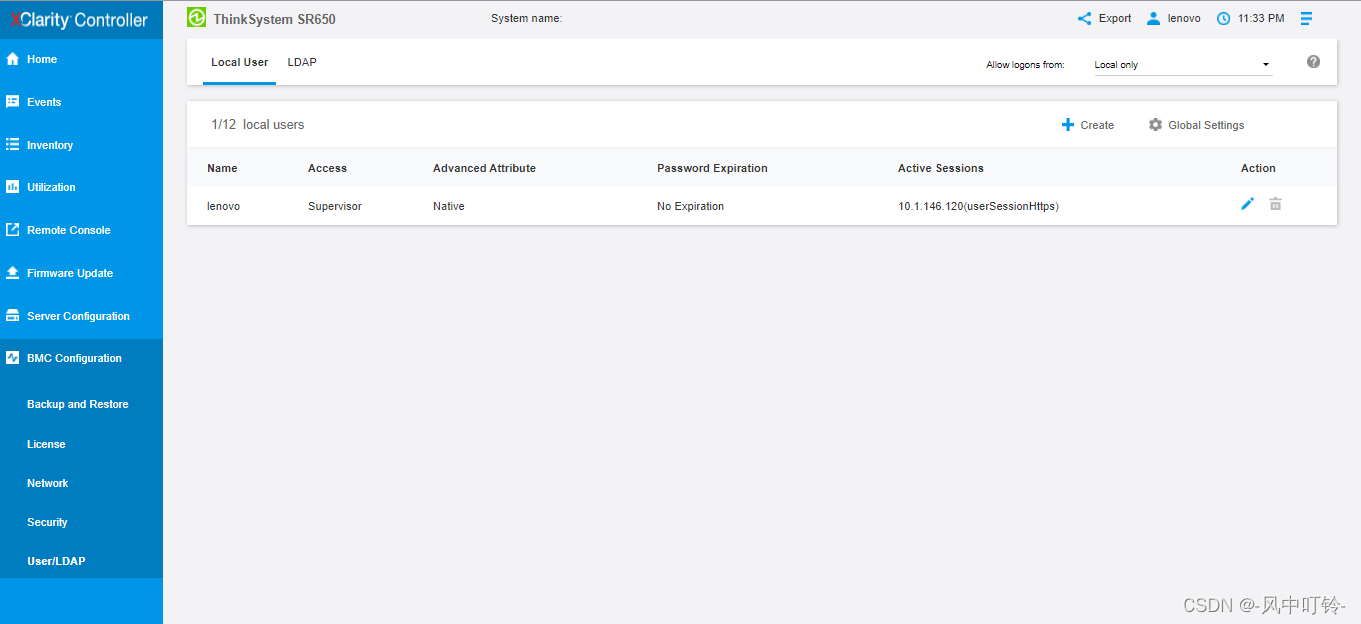Click the 1/12 local users count
Screen dimensions: 1361x624
[x=257, y=125]
